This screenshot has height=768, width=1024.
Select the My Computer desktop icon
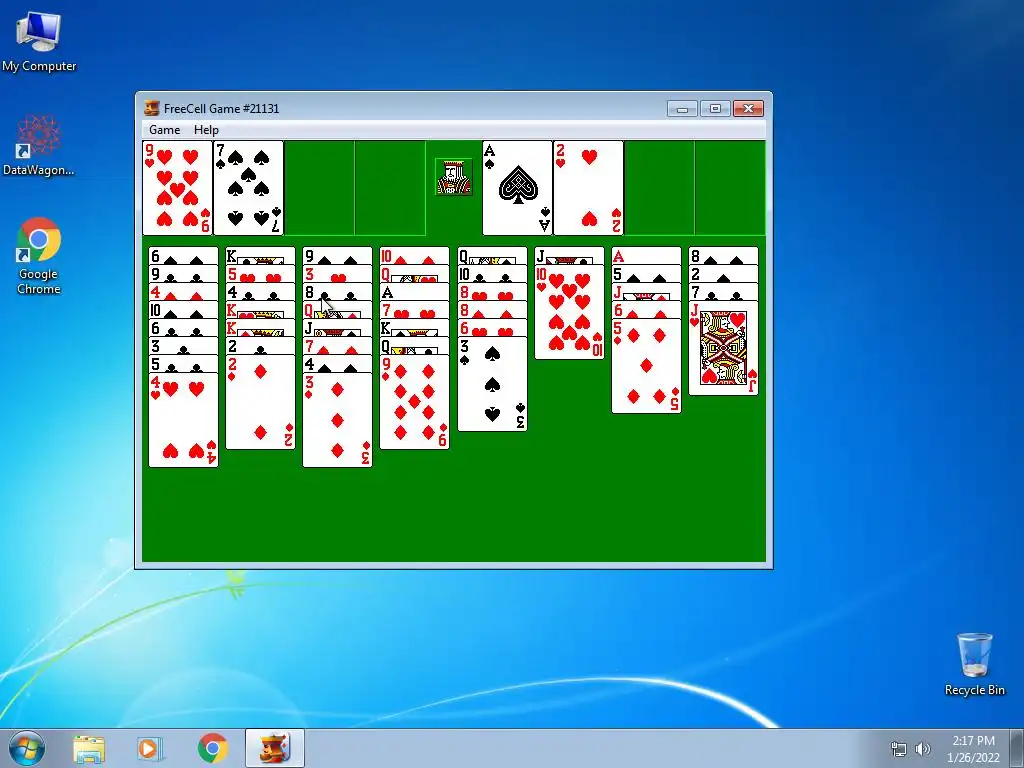click(39, 41)
